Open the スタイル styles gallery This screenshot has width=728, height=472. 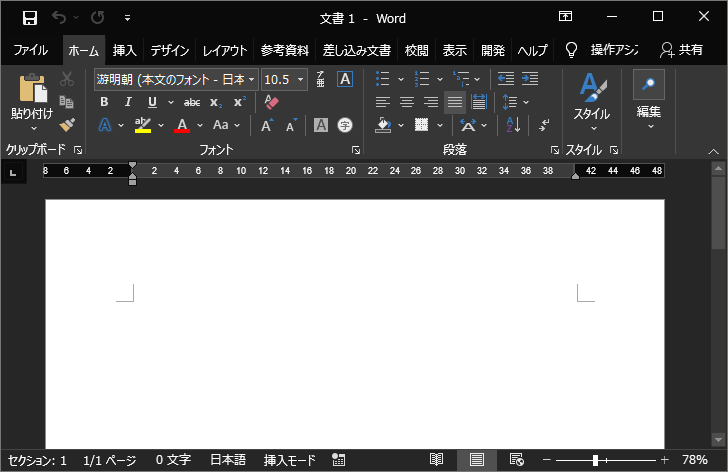pyautogui.click(x=592, y=101)
